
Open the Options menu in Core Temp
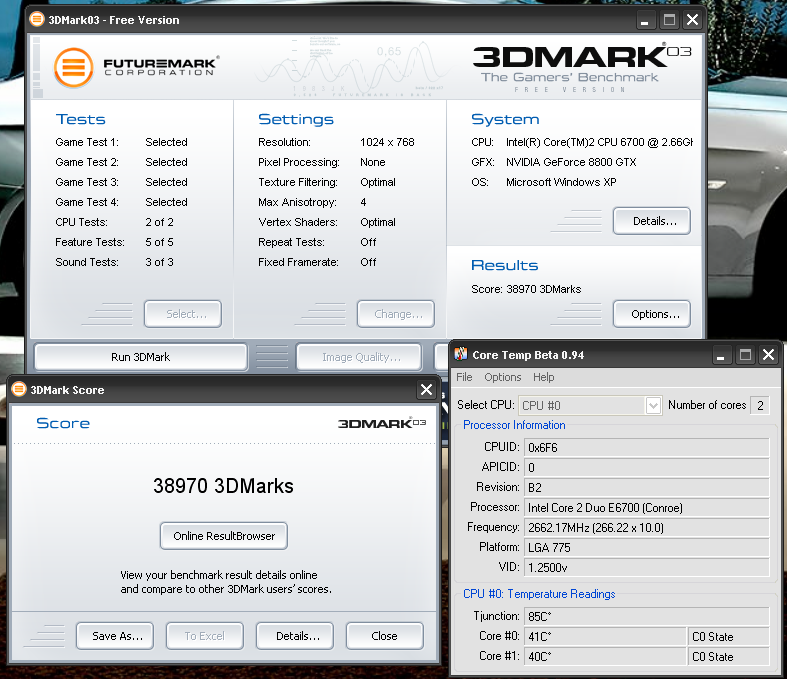502,377
